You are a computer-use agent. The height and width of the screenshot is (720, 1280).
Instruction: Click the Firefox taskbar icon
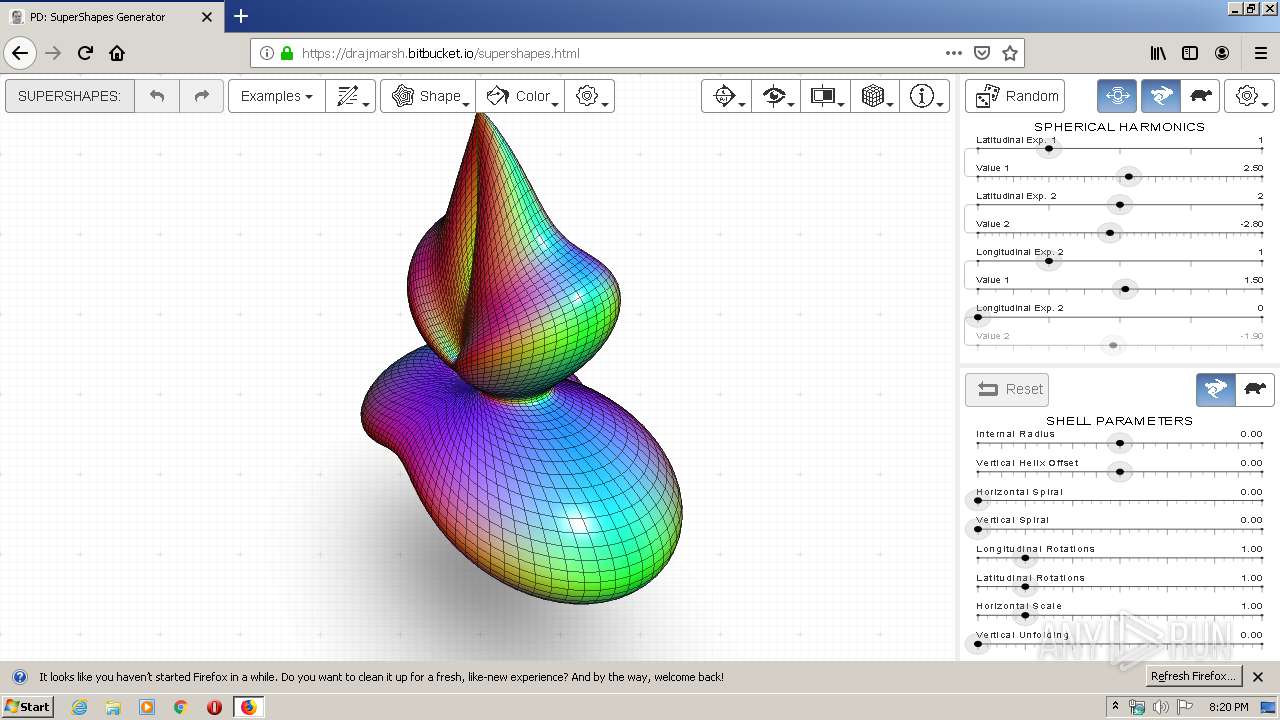248,707
